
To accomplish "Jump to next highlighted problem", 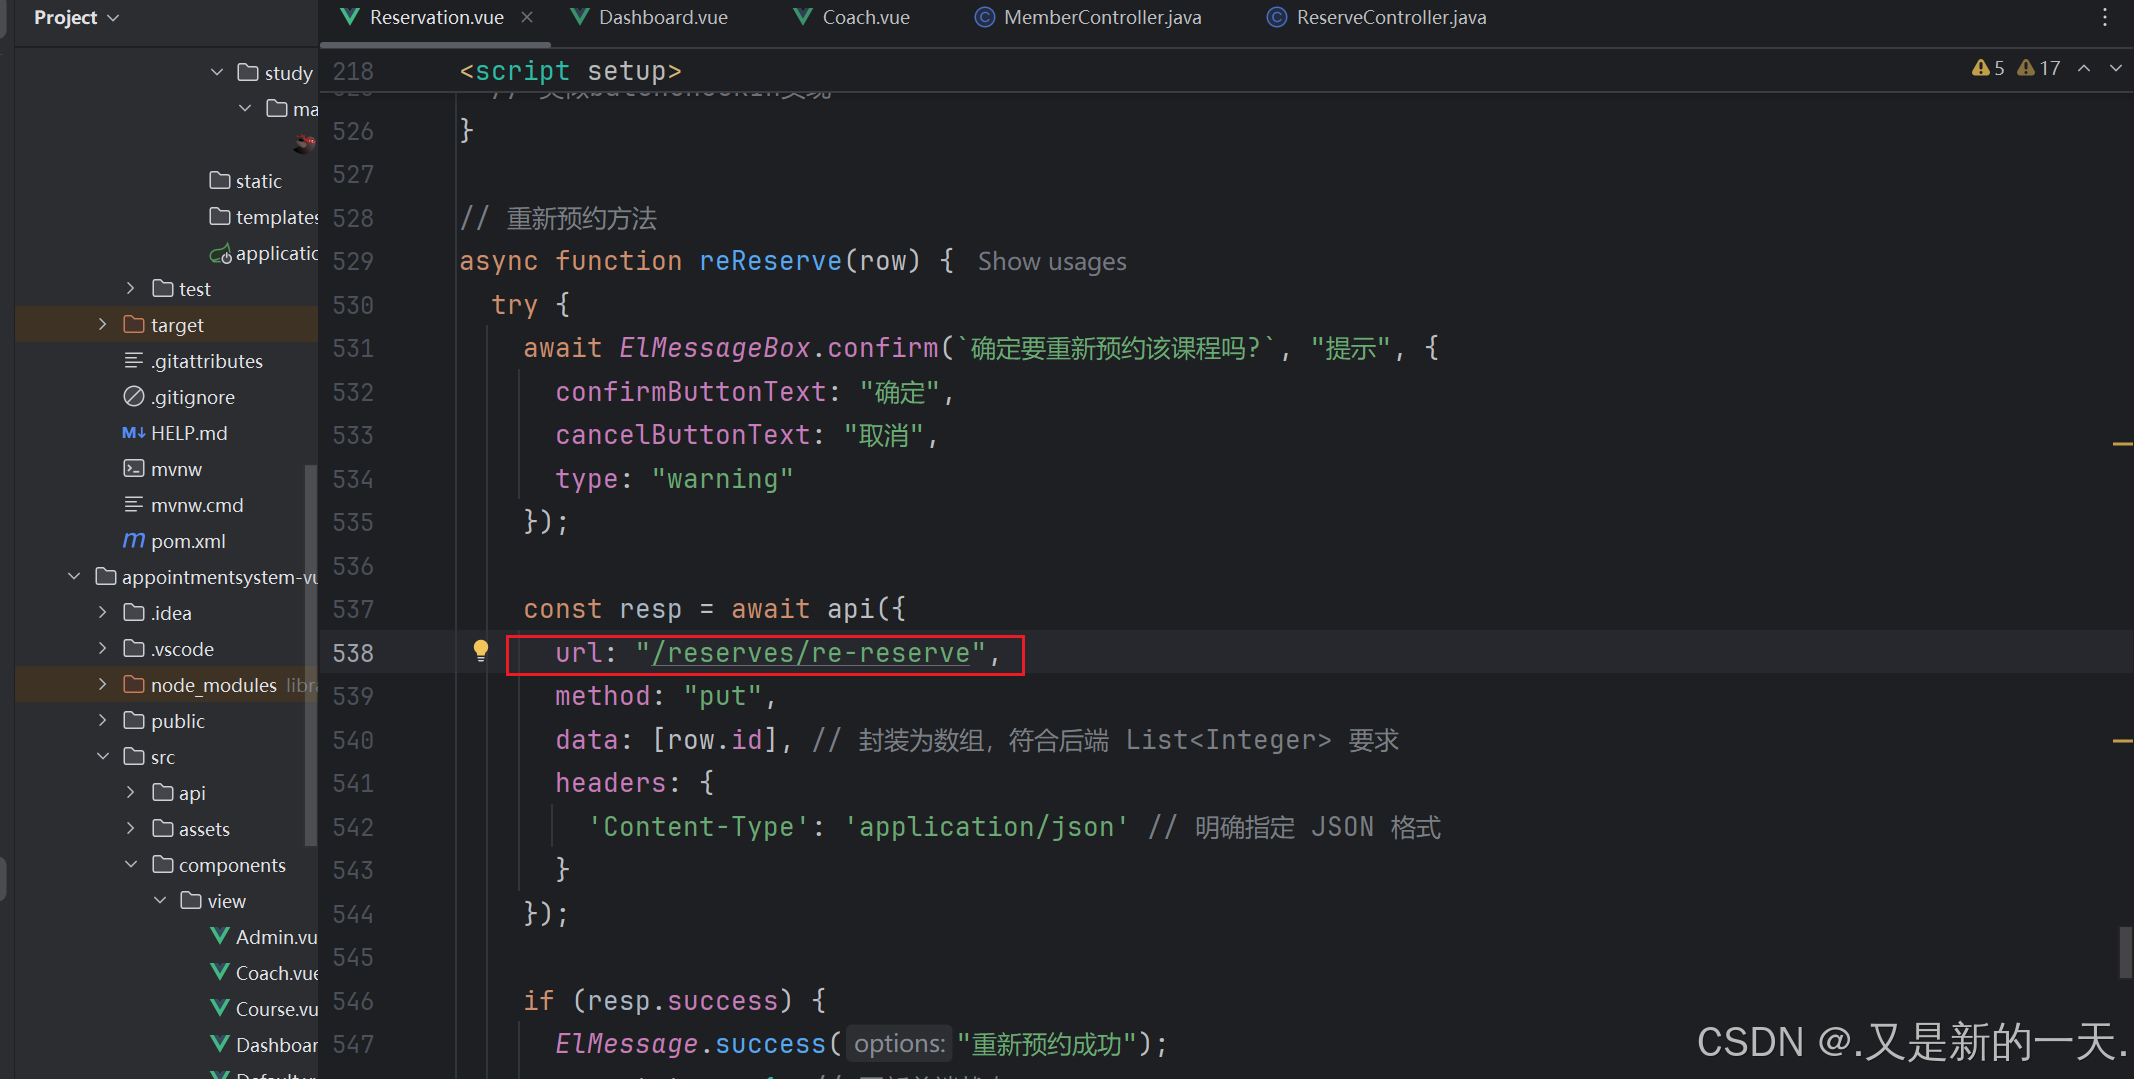I will click(2116, 68).
